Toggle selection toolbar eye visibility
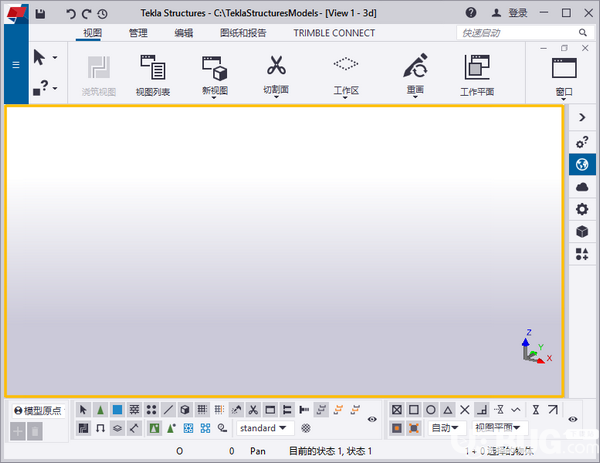This screenshot has width=600, height=463. point(372,419)
